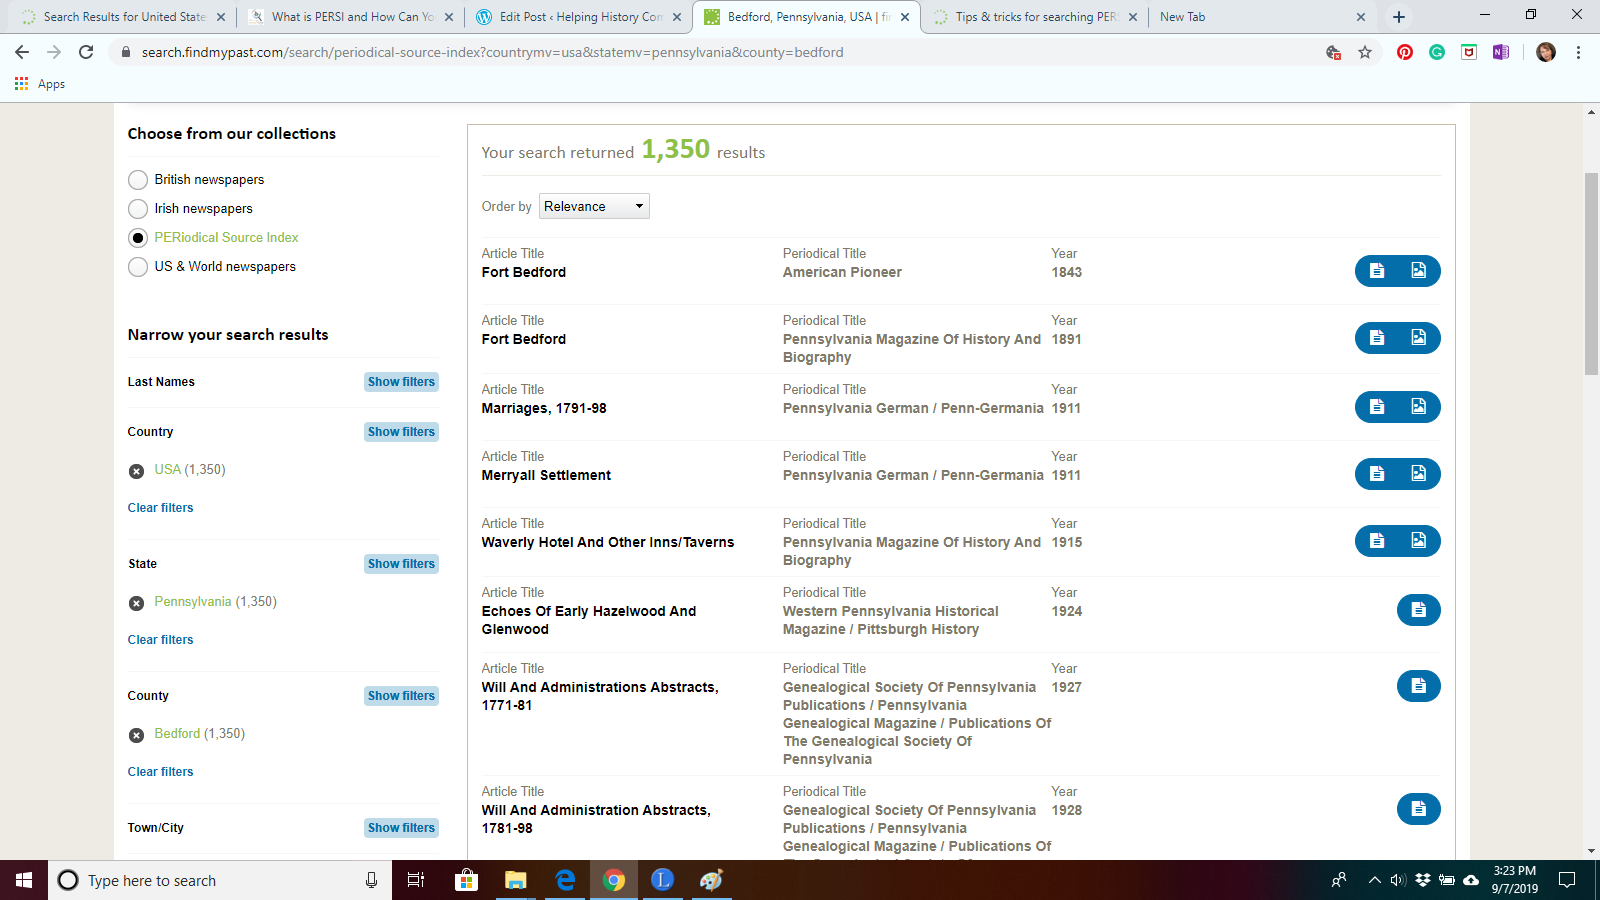1600x900 pixels.
Task: Select the British newspapers radio button
Action: (138, 180)
